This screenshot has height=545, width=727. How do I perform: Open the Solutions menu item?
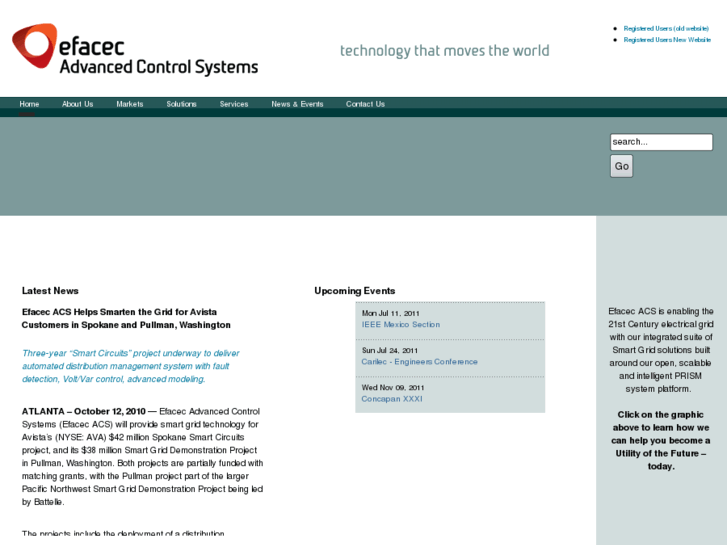click(x=181, y=104)
